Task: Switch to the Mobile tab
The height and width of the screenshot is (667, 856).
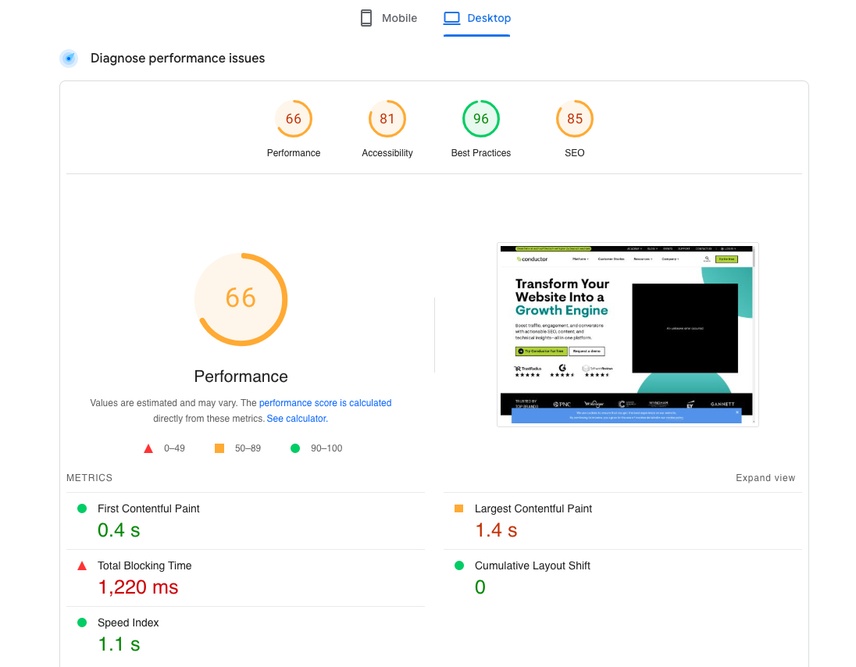Action: coord(388,18)
